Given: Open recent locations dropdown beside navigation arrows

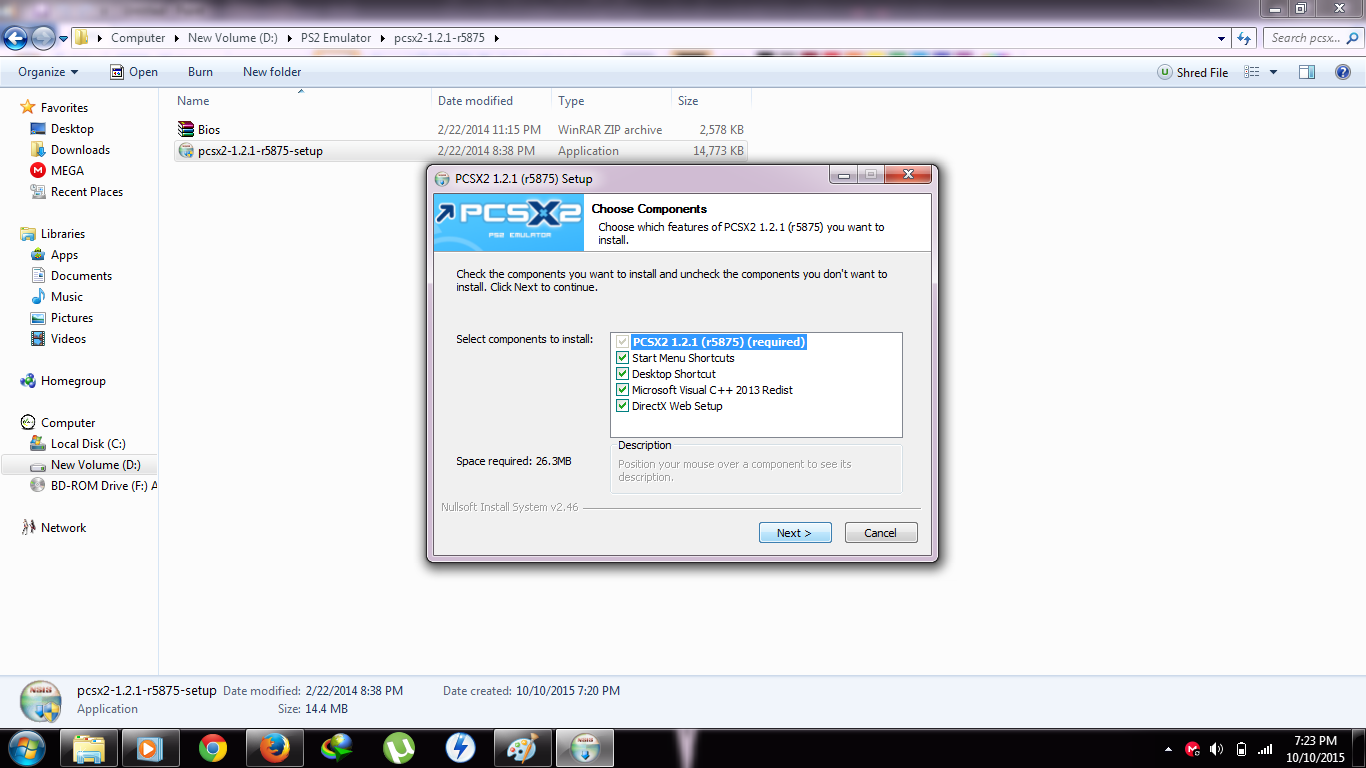Looking at the screenshot, I should [x=64, y=39].
